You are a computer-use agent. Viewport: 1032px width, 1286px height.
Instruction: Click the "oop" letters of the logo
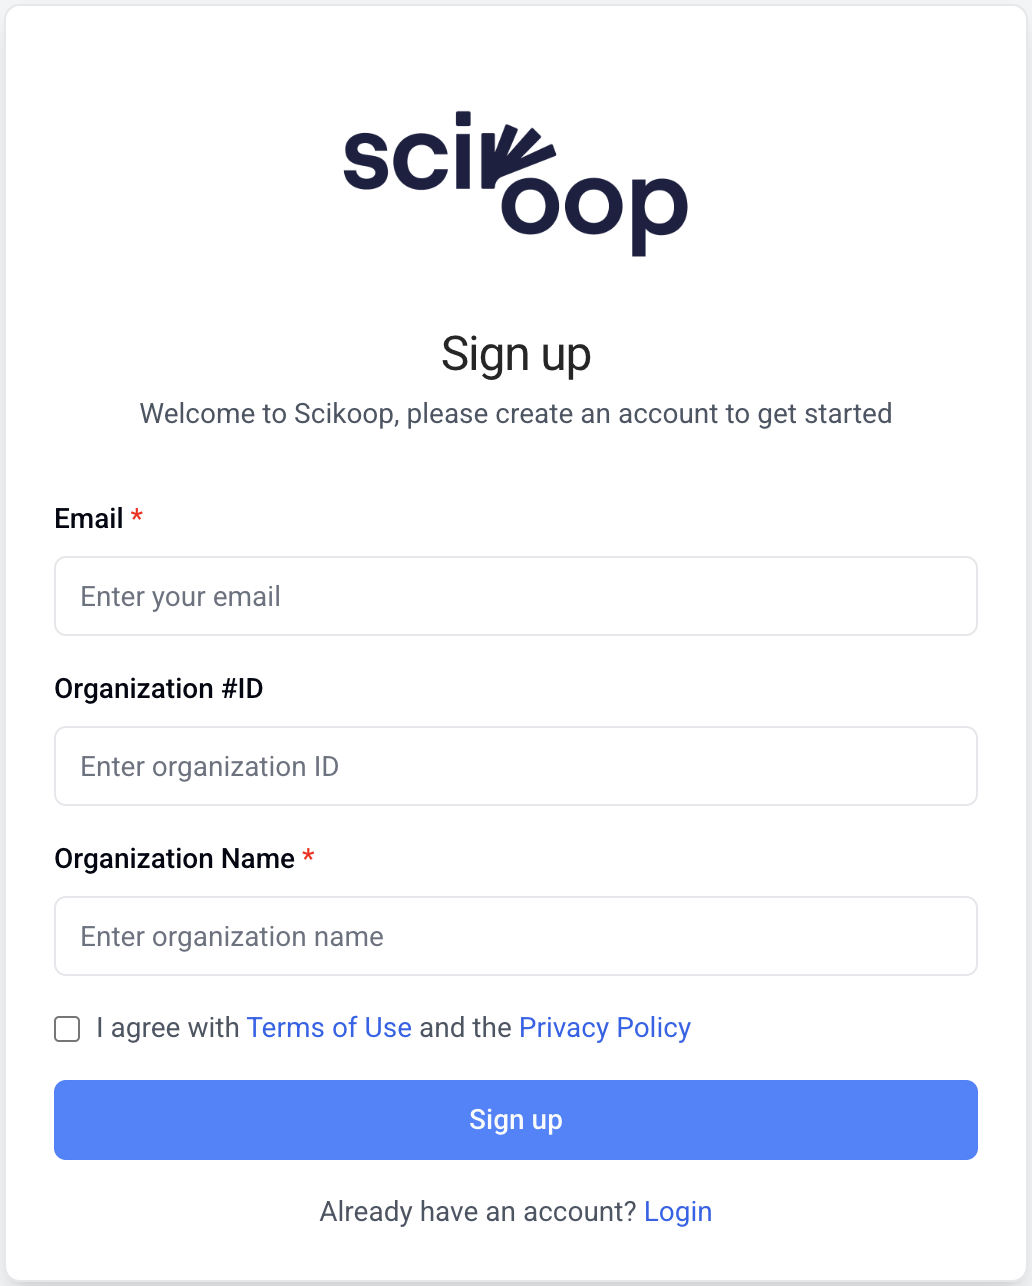pos(594,210)
